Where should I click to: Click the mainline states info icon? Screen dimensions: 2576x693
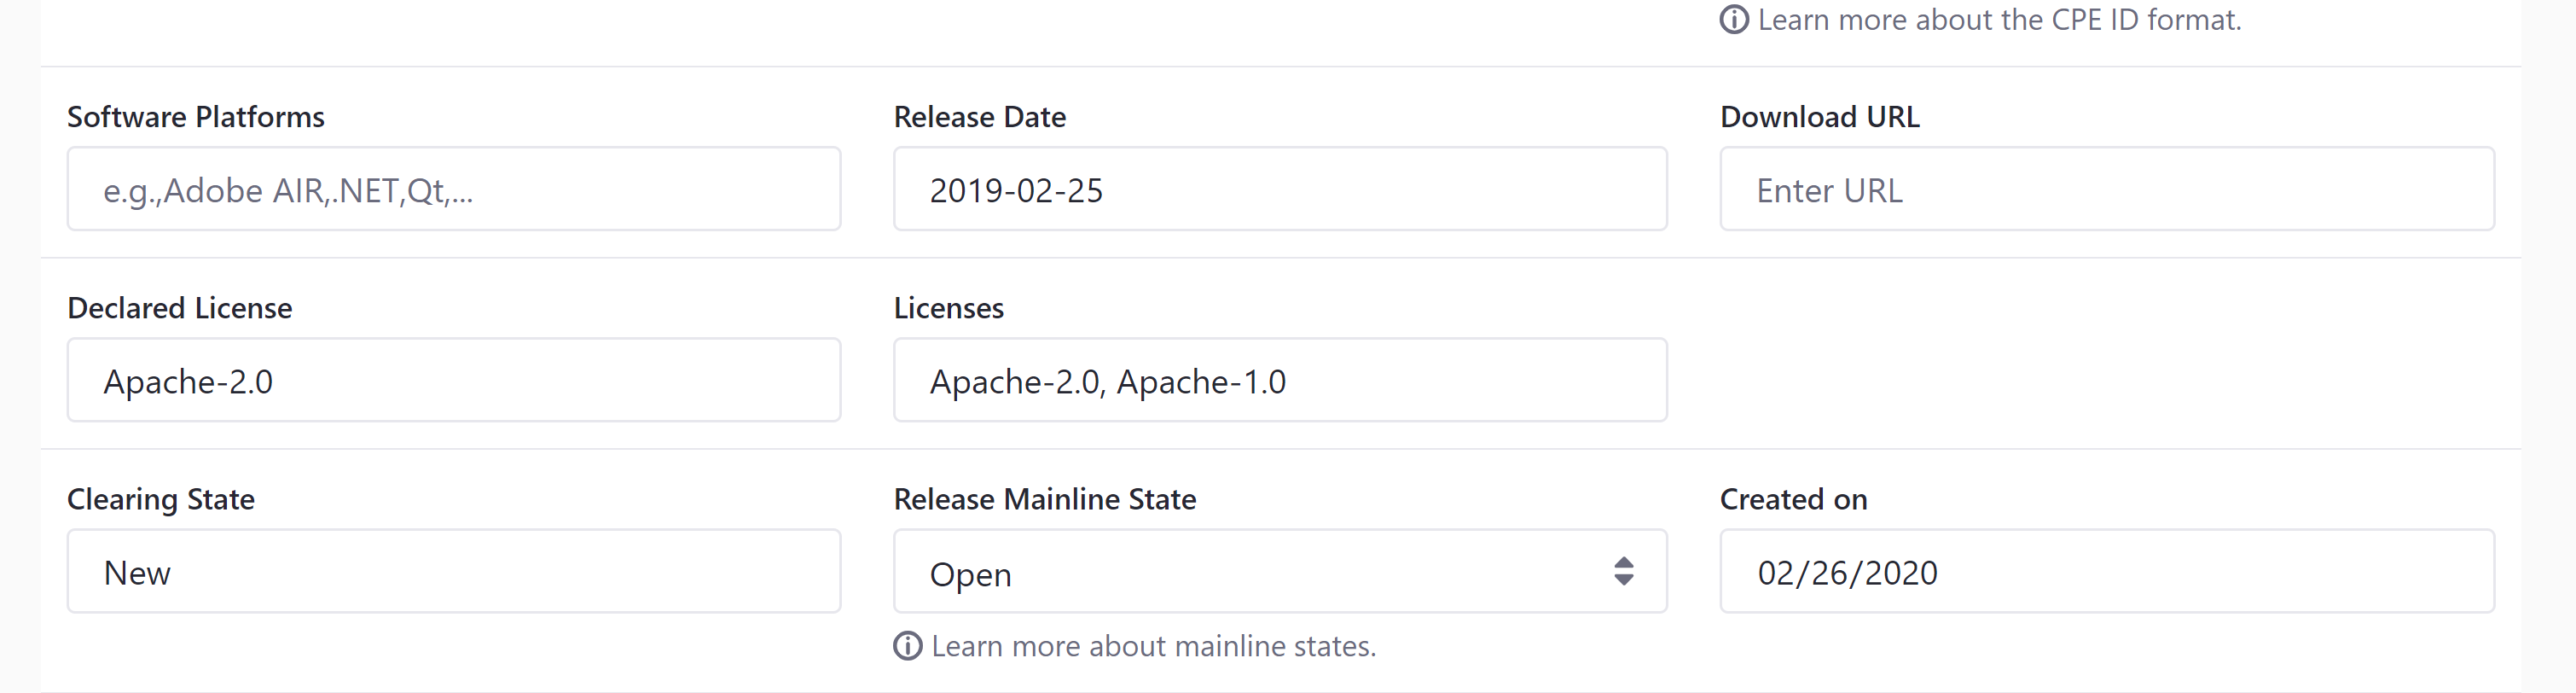906,646
